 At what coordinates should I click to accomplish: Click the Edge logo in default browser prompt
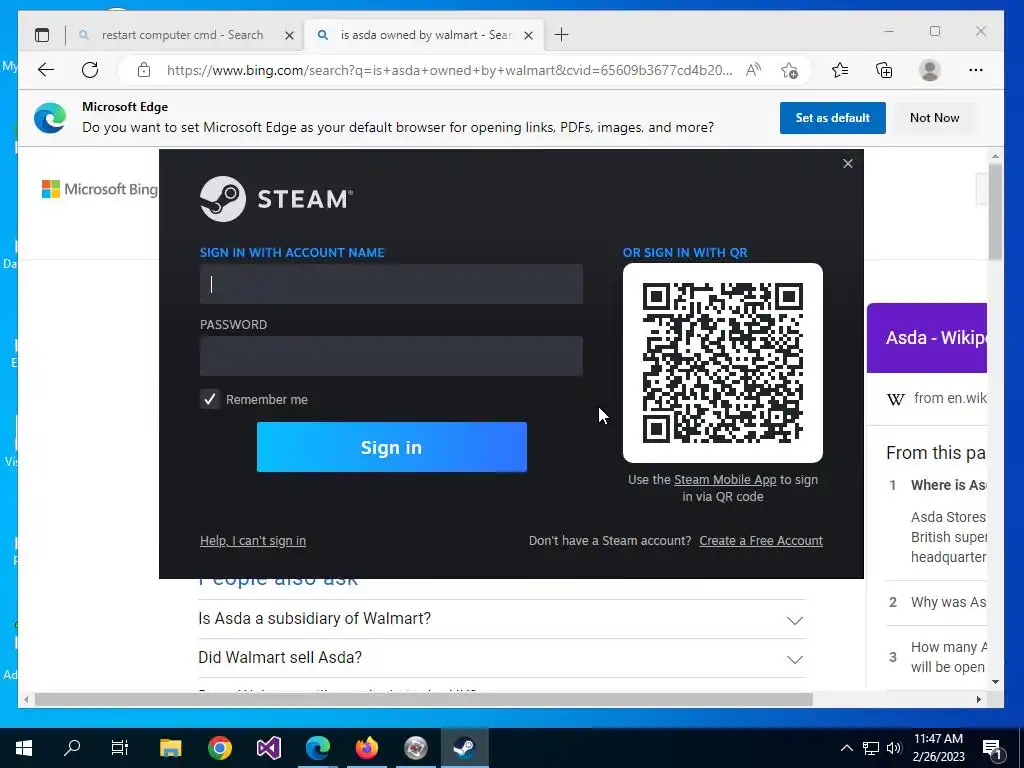coord(50,118)
